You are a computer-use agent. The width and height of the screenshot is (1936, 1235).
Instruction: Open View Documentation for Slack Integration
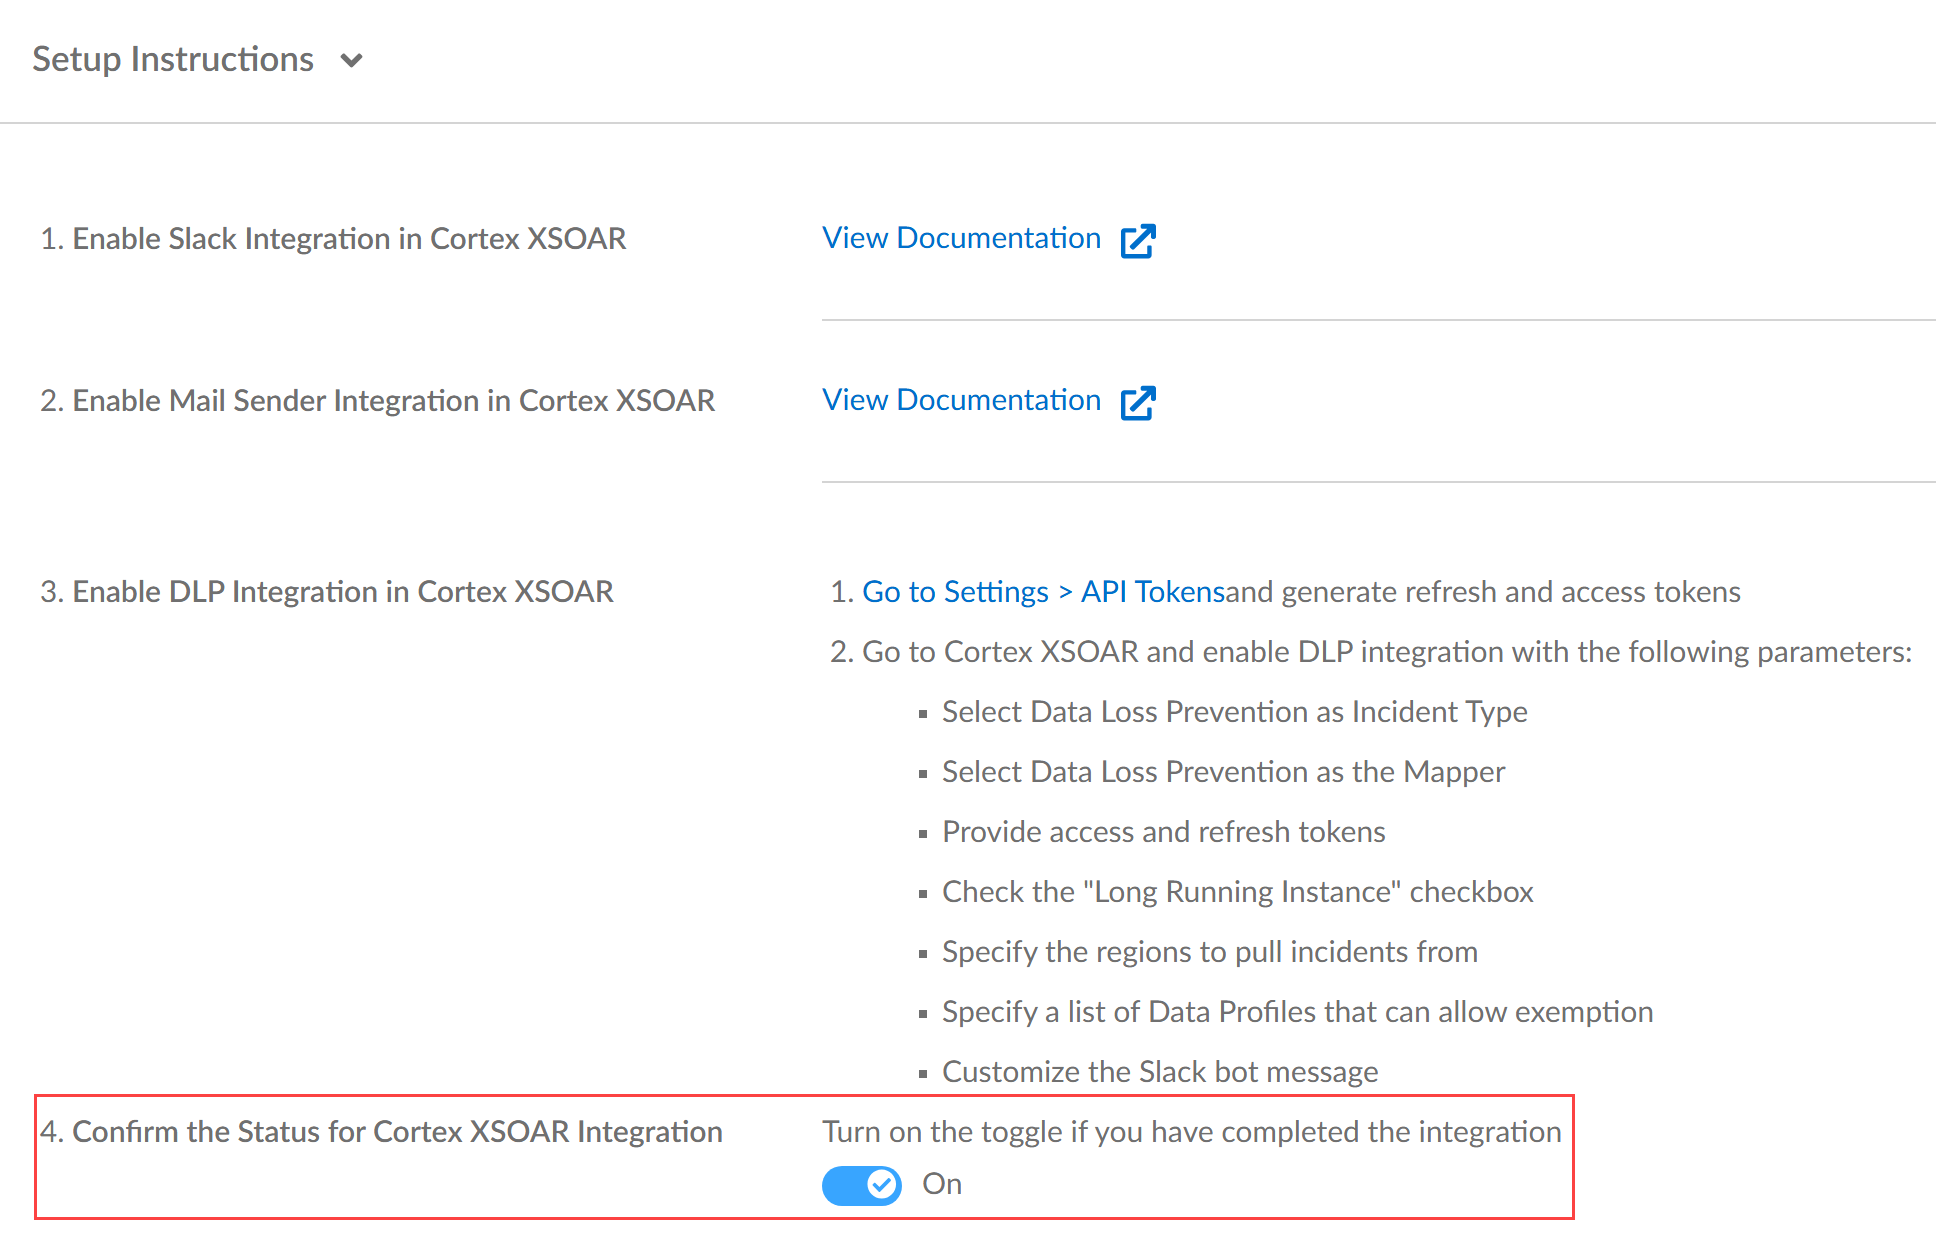click(961, 238)
